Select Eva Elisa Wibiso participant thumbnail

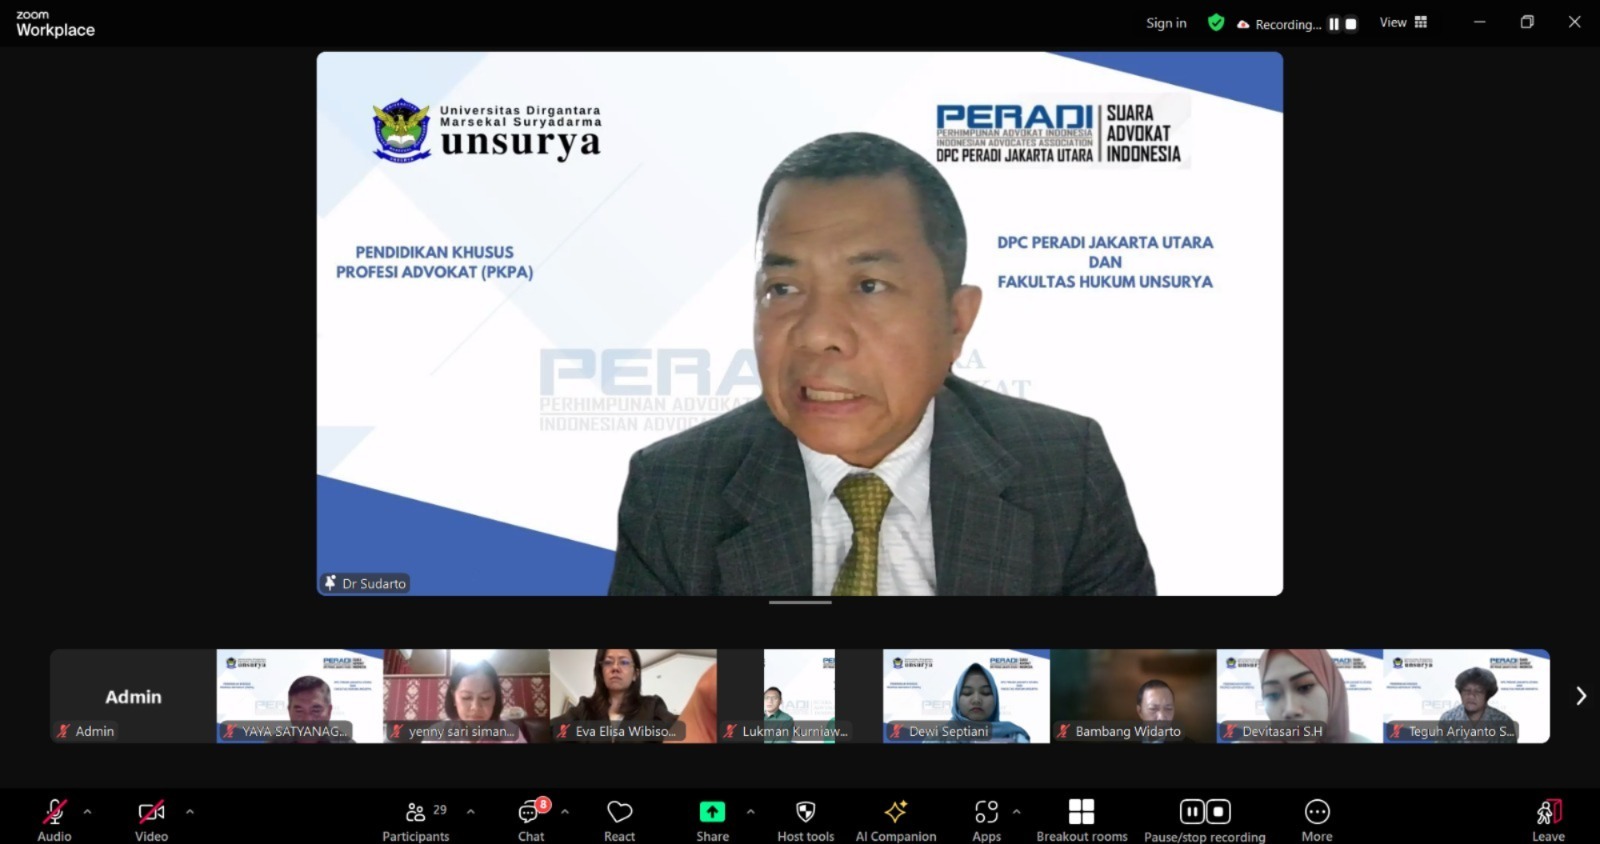coord(633,696)
